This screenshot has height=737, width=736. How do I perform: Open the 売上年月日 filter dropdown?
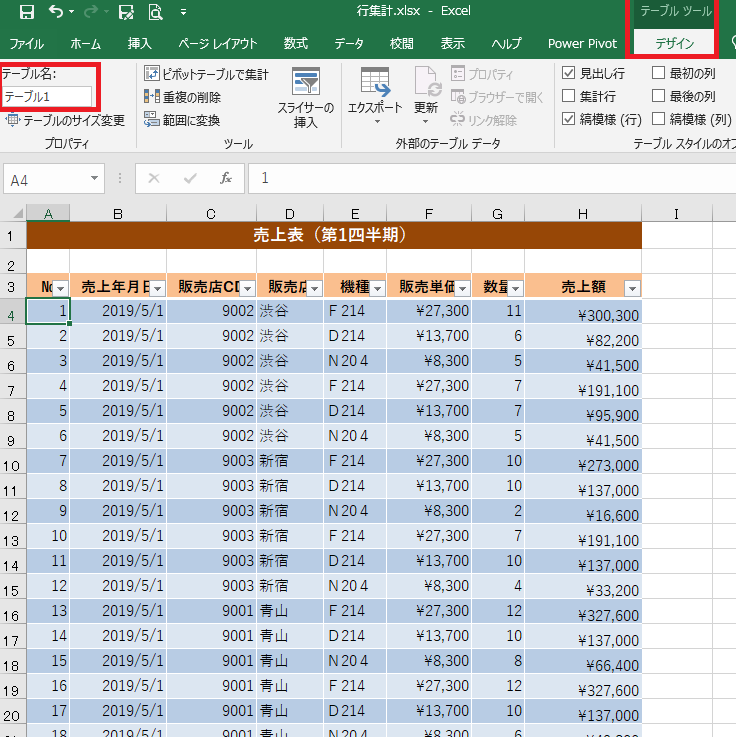(x=157, y=288)
